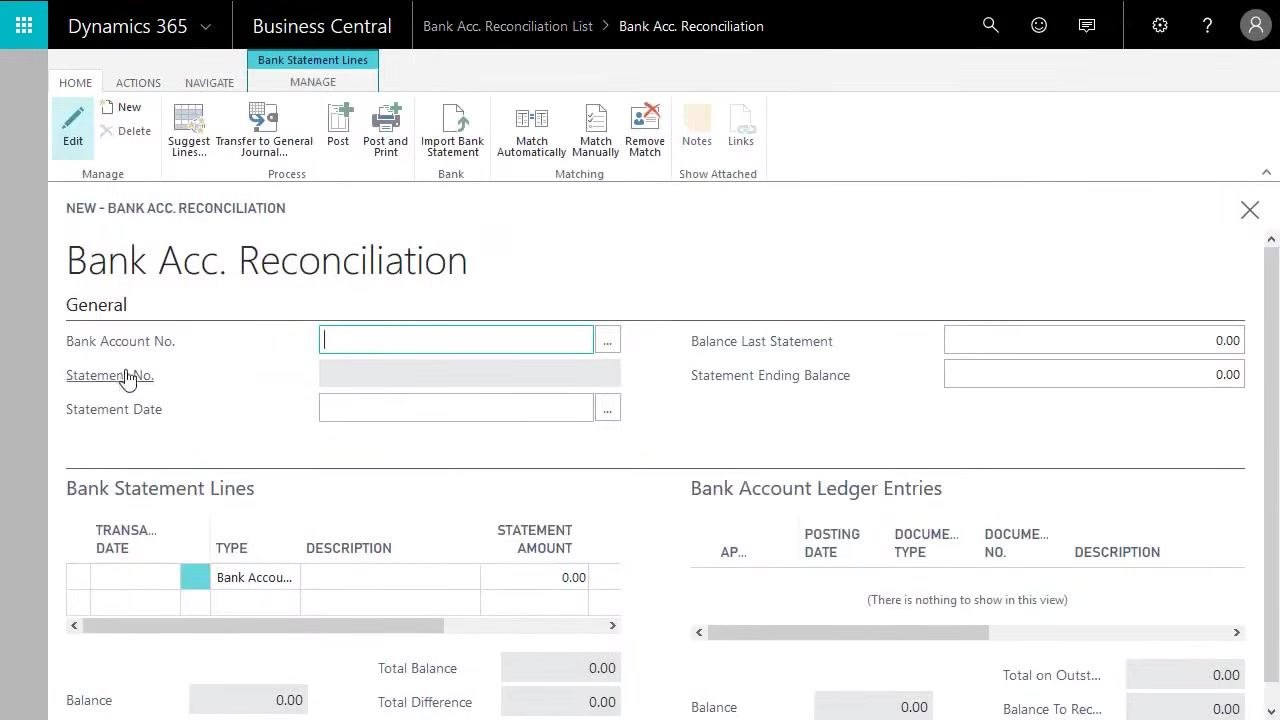Click the Business Central title

[322, 26]
